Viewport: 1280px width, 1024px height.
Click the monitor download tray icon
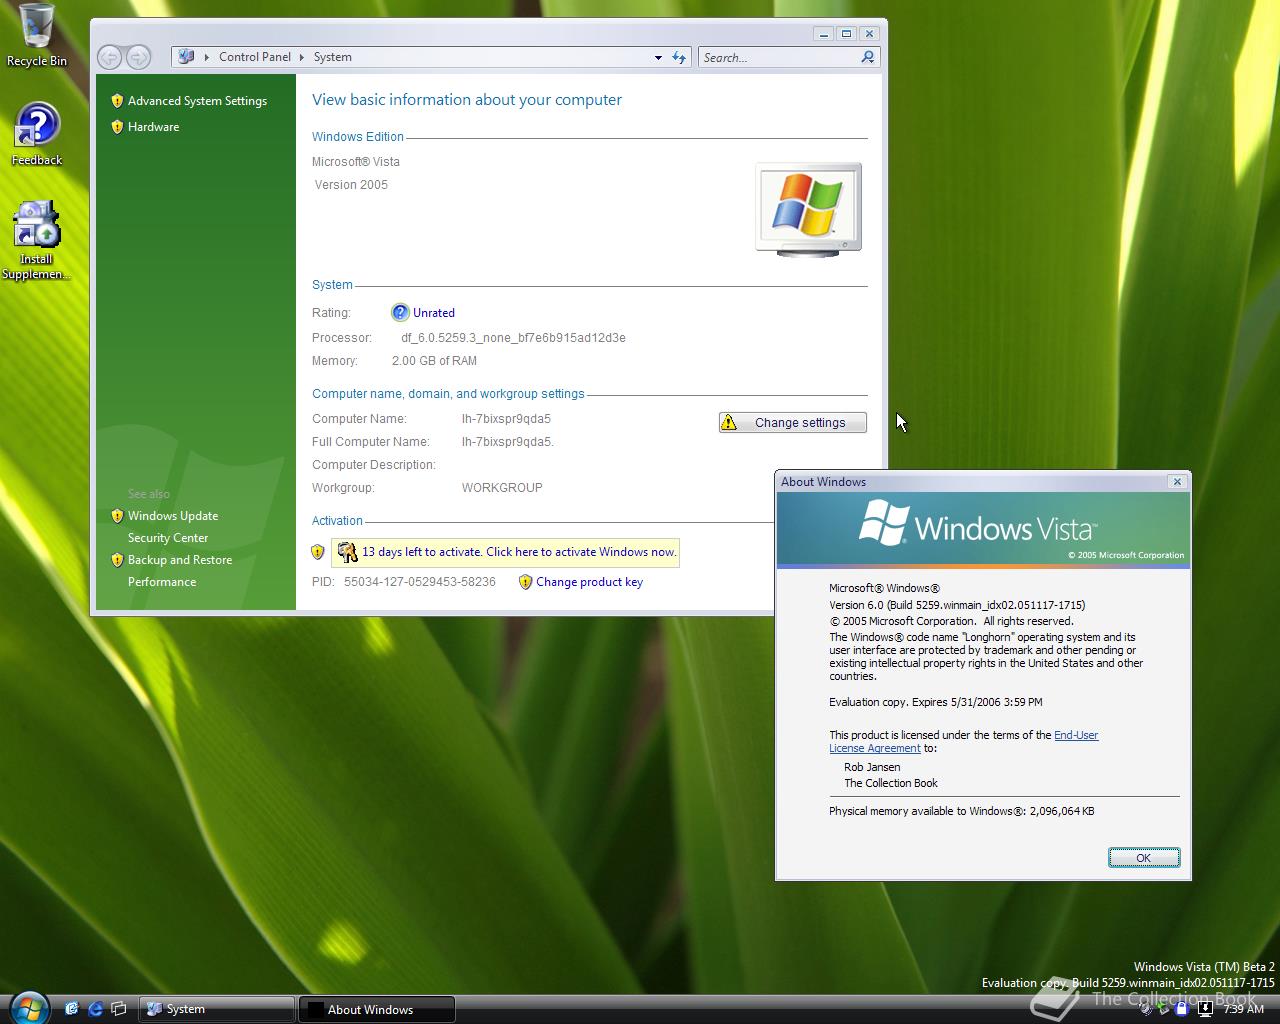click(1205, 1009)
